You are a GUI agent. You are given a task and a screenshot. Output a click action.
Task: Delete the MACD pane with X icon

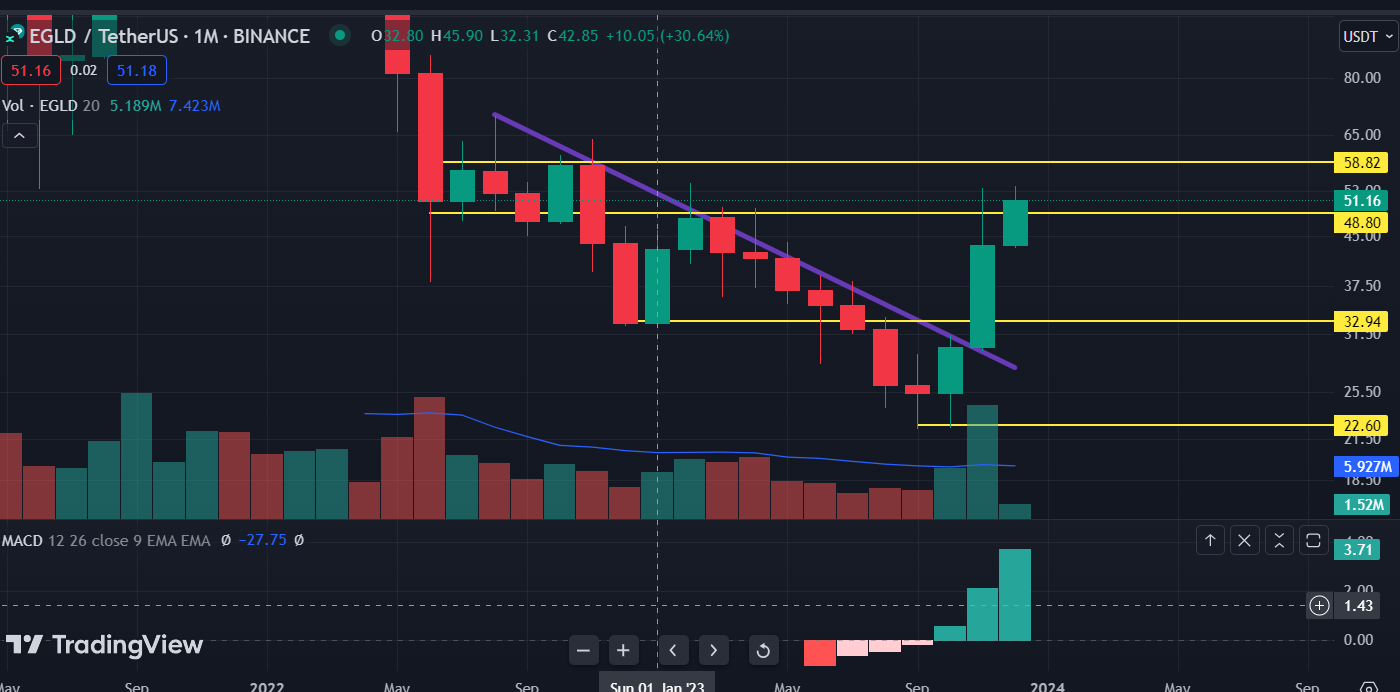click(1244, 541)
